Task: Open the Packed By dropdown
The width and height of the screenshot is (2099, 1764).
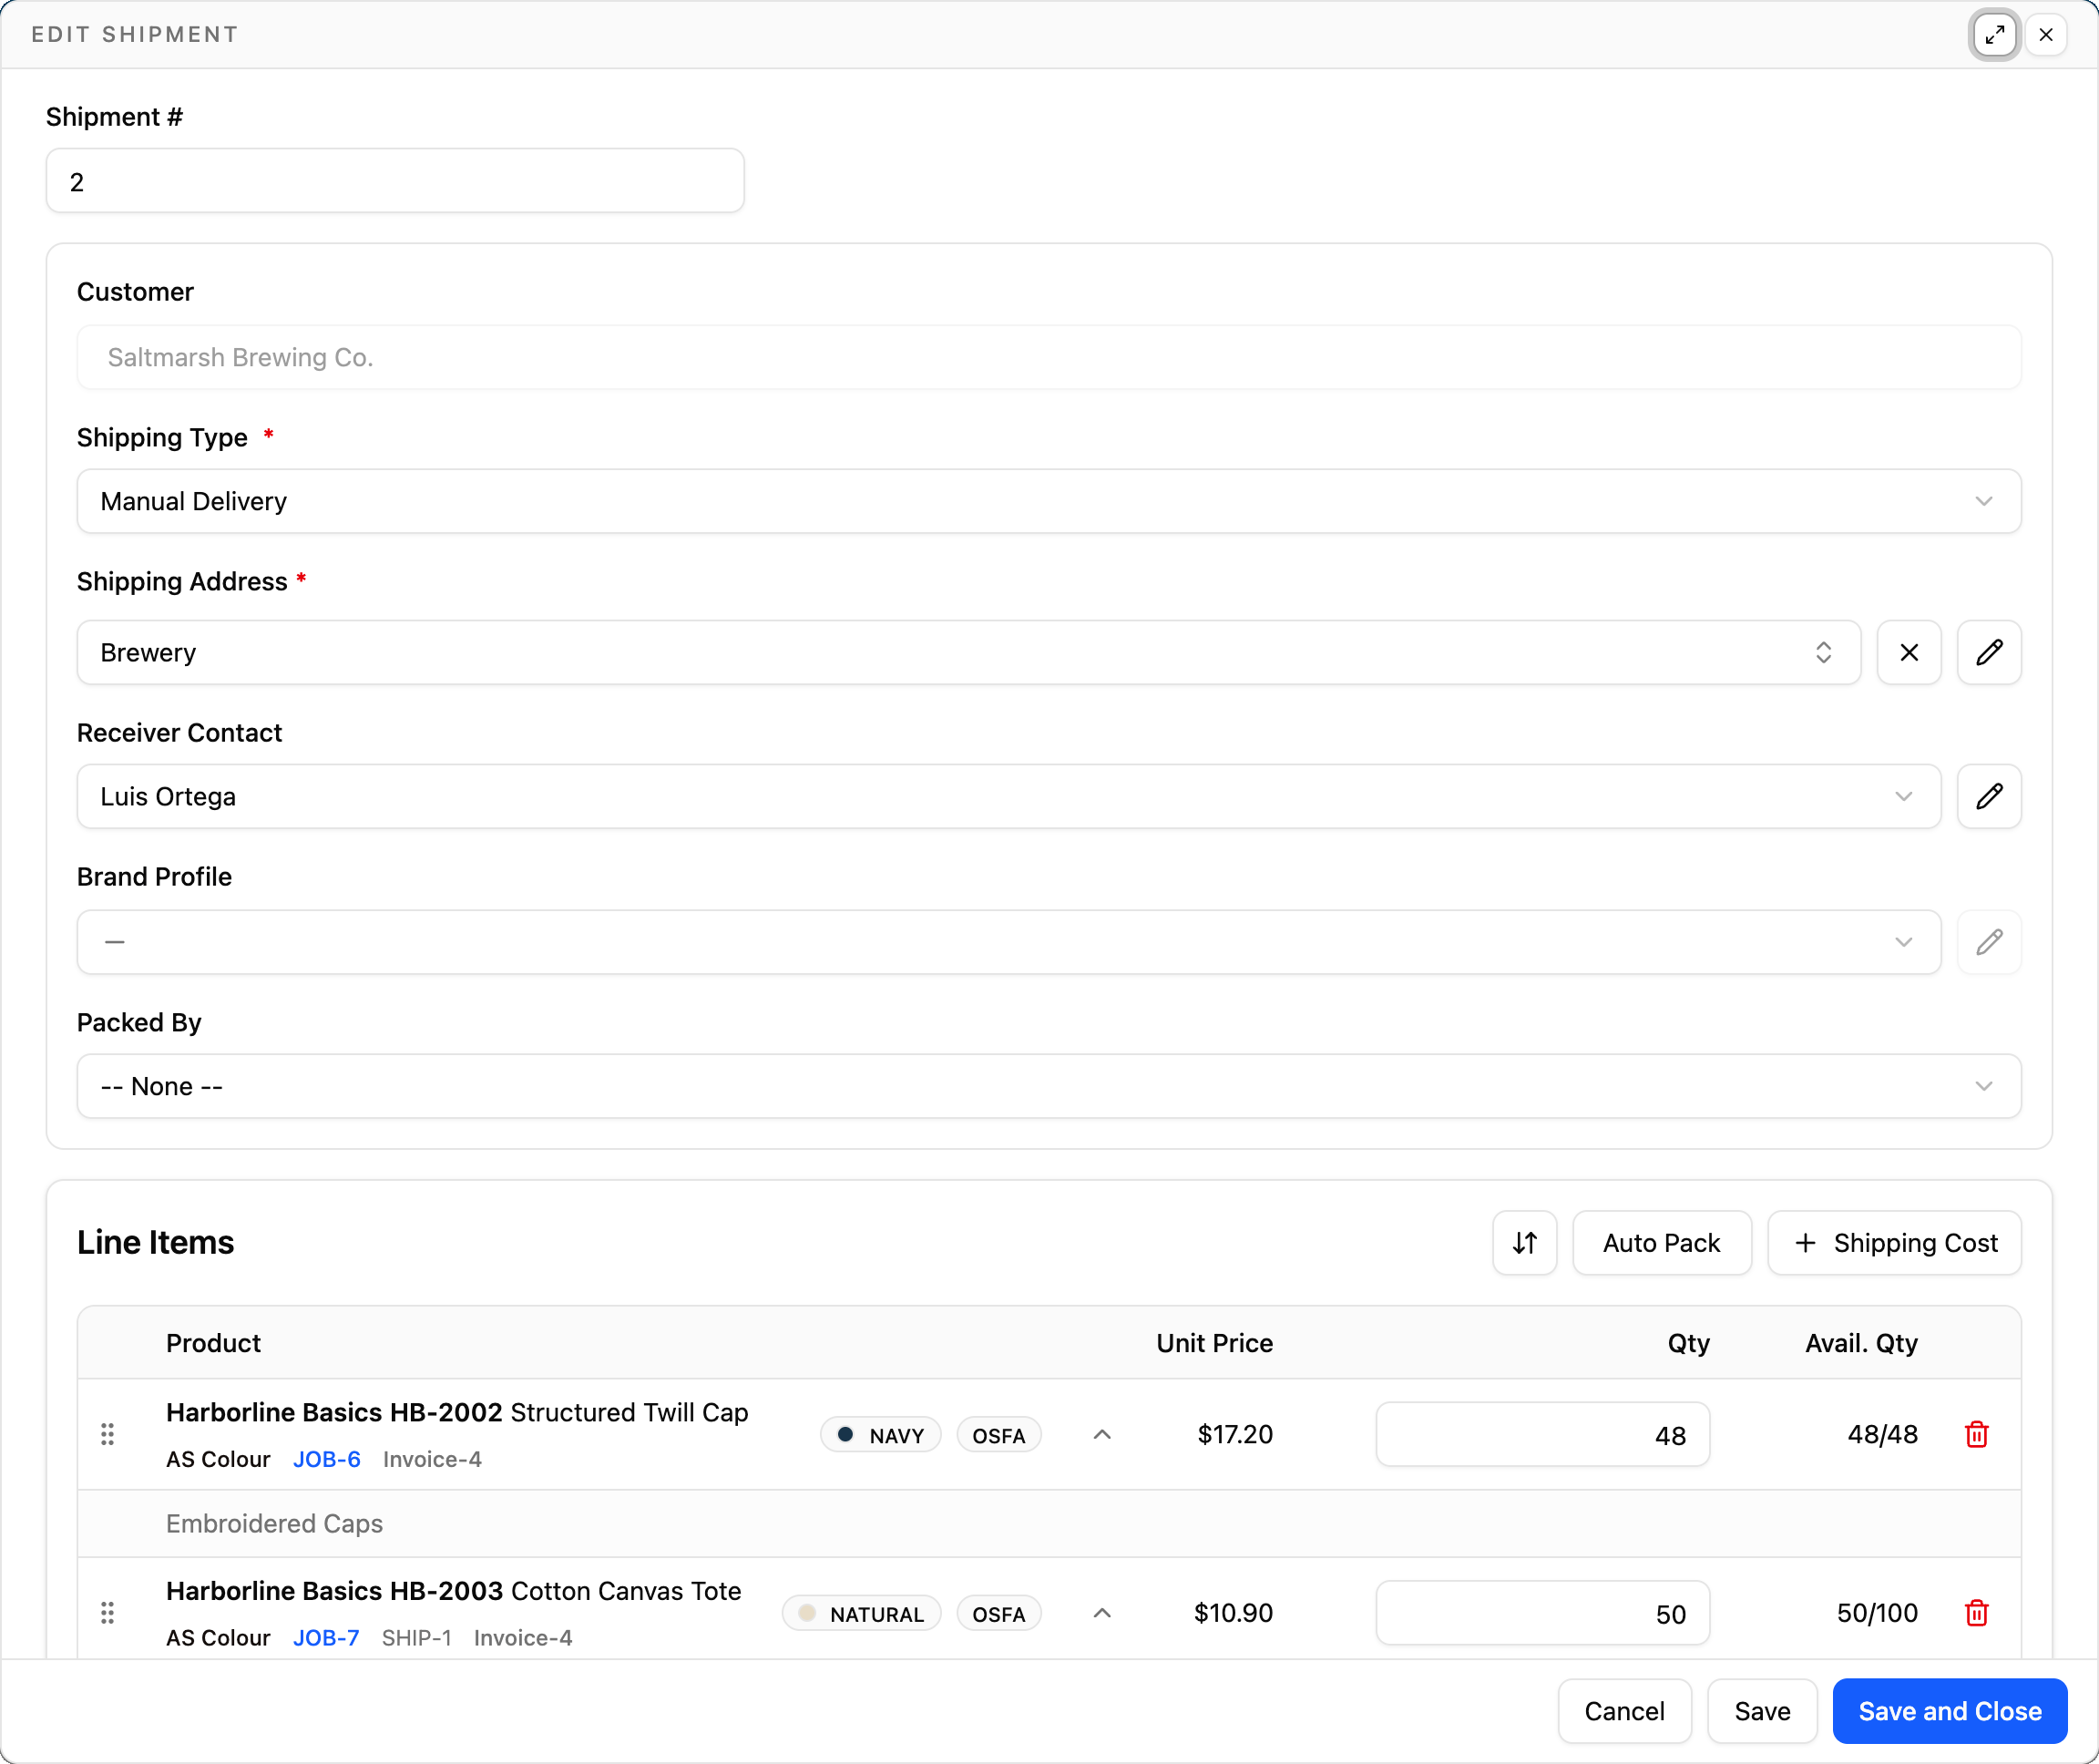Action: 1049,1086
